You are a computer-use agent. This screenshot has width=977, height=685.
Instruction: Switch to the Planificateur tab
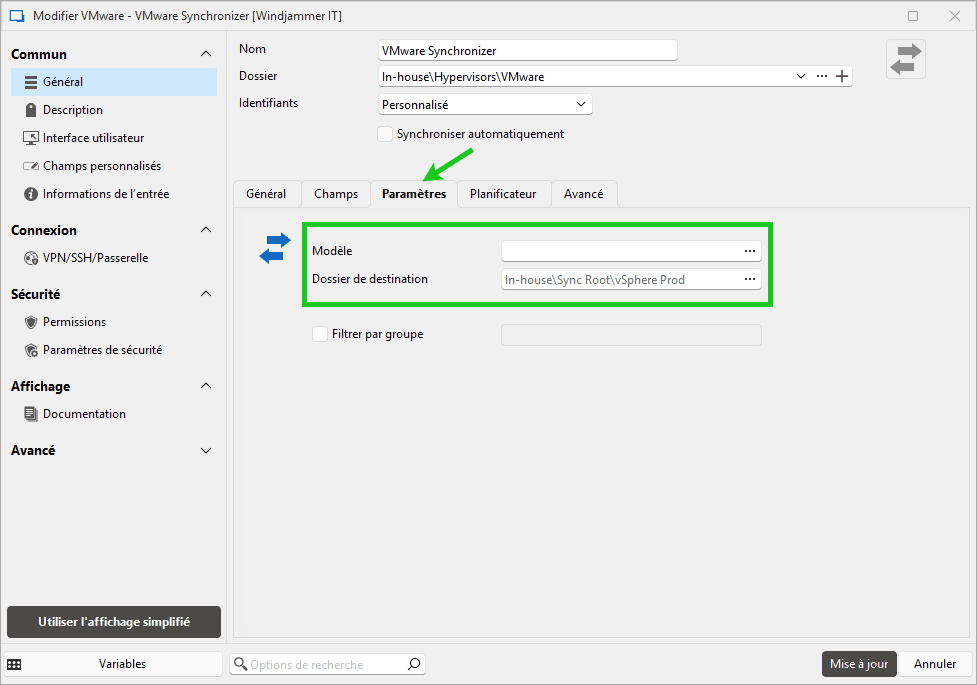coord(503,194)
